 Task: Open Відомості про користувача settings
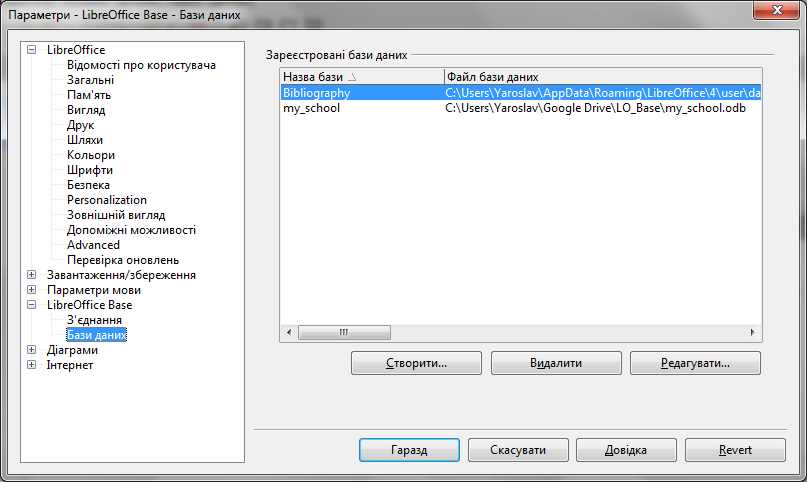141,65
